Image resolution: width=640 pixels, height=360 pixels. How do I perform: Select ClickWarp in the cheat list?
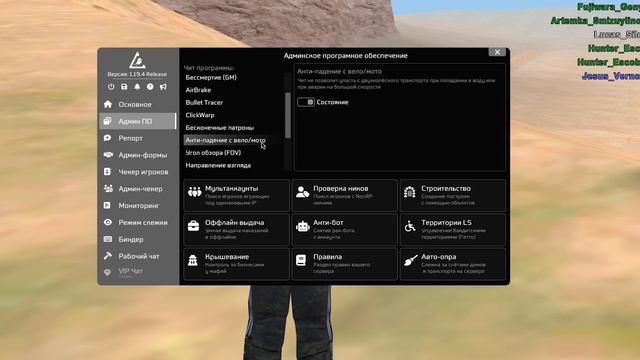tap(200, 115)
